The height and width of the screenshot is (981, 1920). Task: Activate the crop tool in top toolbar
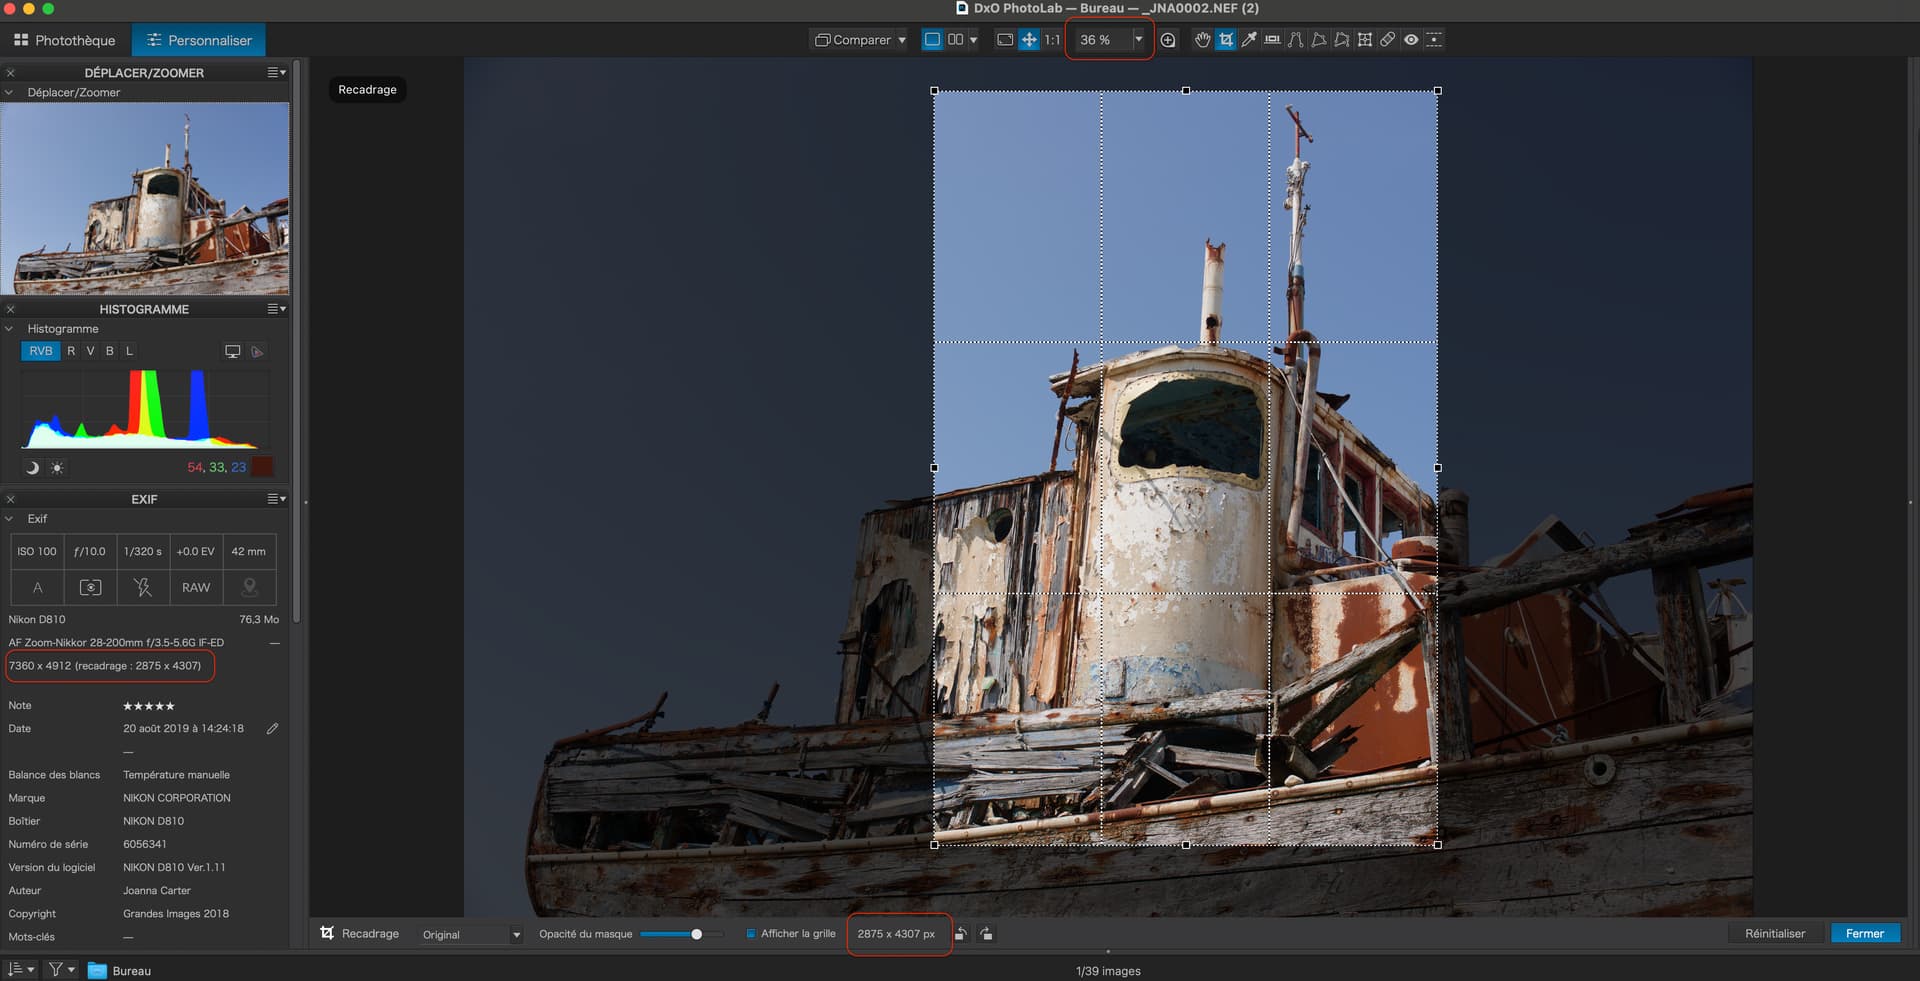coord(1226,40)
